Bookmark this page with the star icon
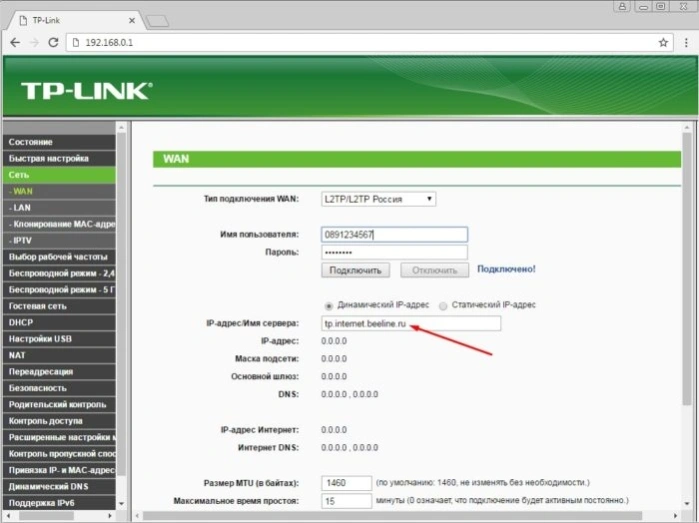The width and height of the screenshot is (699, 523). (x=663, y=42)
